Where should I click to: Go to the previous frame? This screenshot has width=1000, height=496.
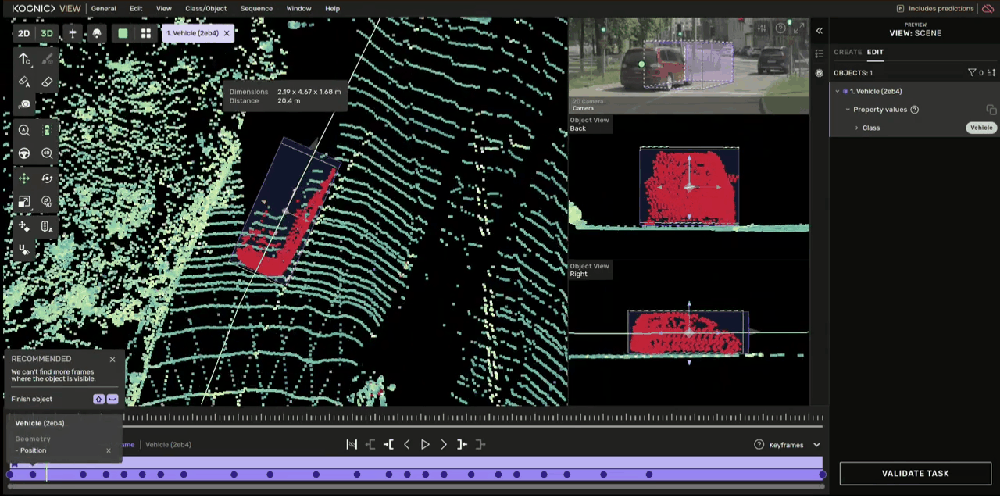pos(407,444)
